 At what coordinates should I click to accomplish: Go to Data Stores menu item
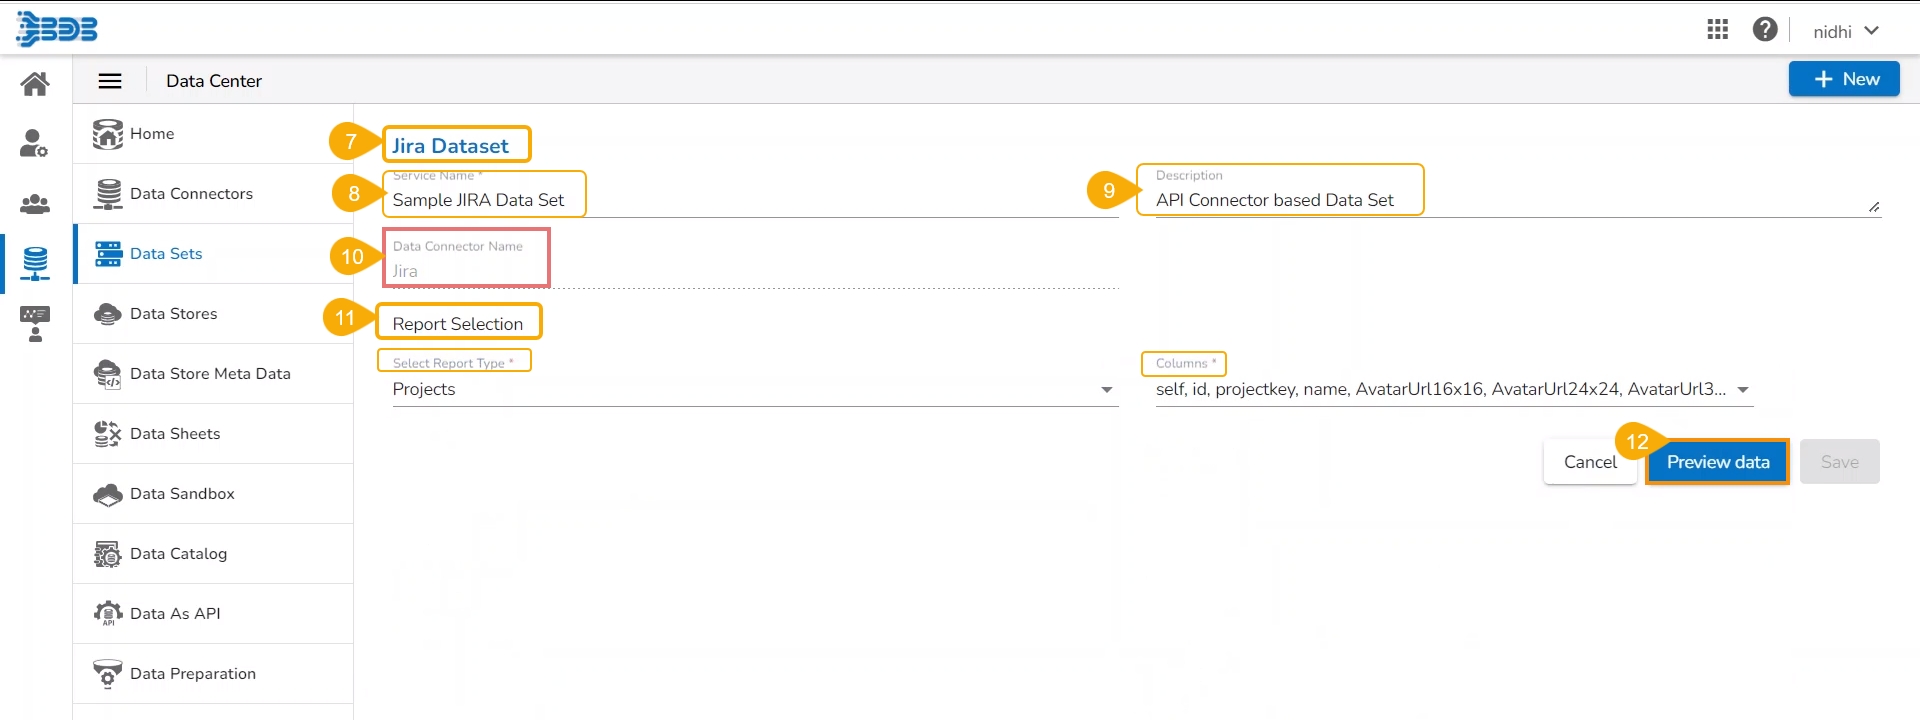click(x=173, y=314)
